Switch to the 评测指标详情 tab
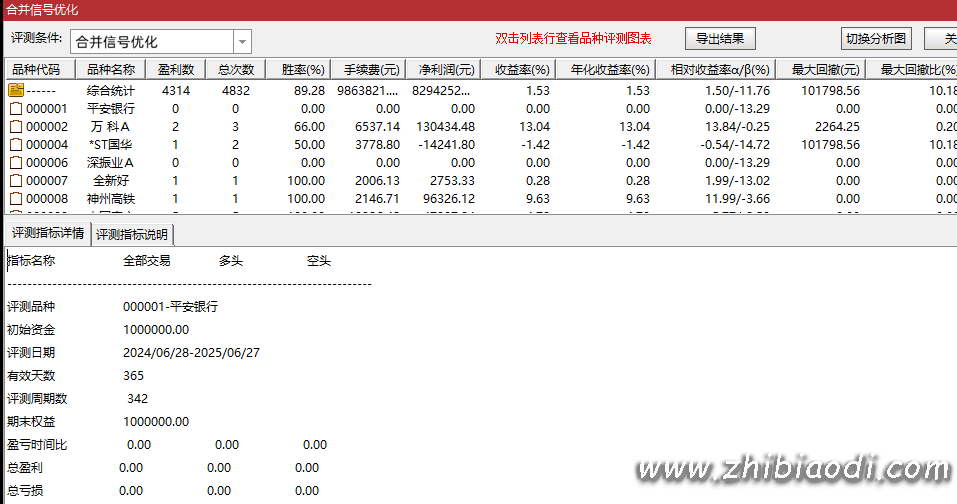This screenshot has width=957, height=504. [x=48, y=233]
